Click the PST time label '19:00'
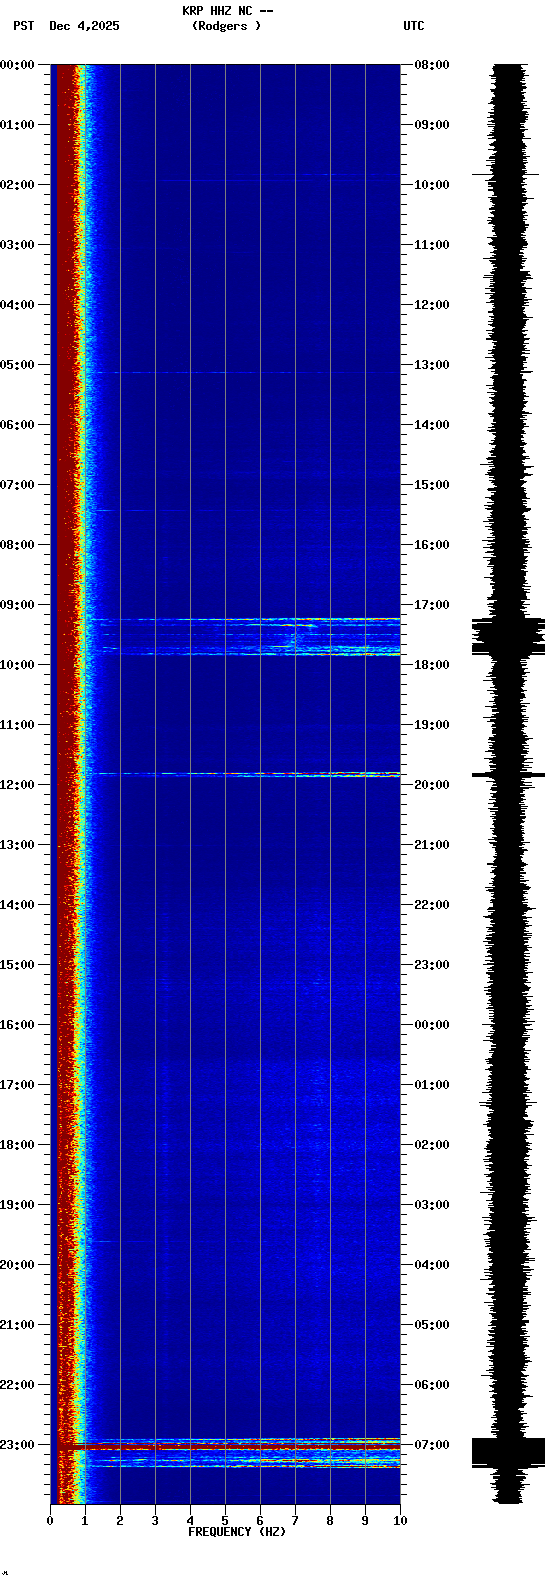This screenshot has height=1584, width=552. click(x=17, y=1205)
